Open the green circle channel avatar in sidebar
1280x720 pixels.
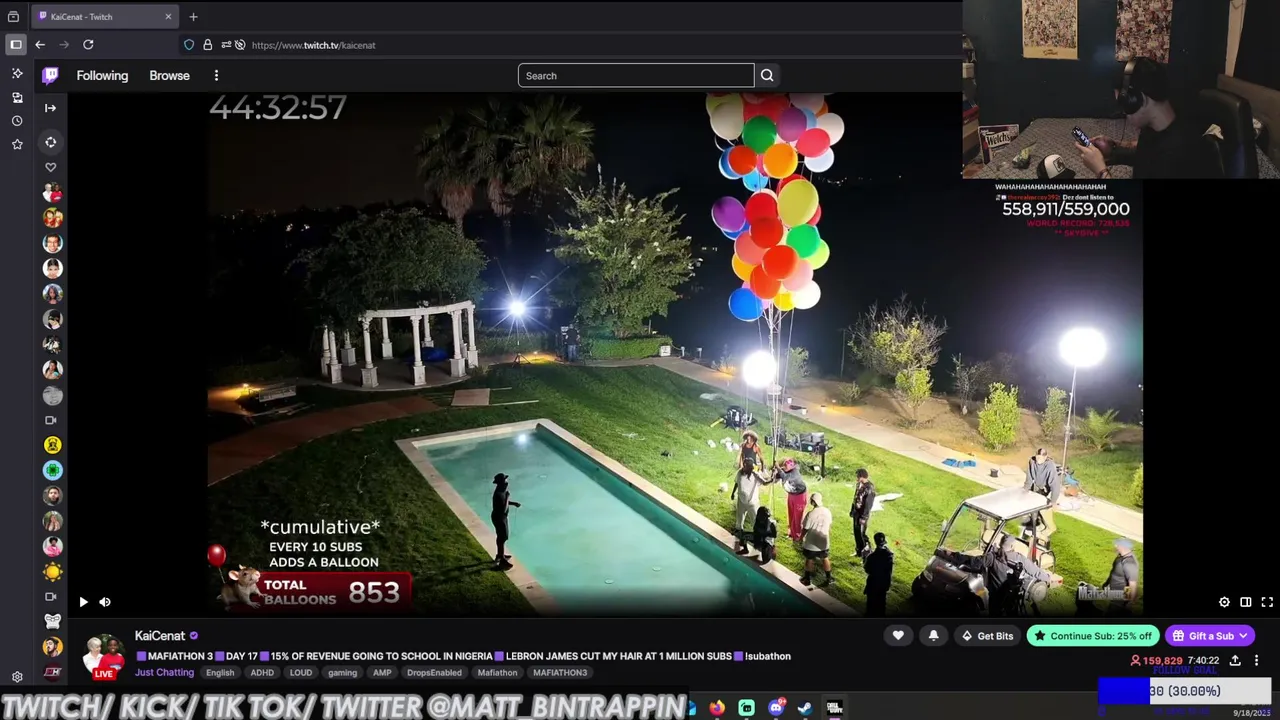[x=52, y=470]
